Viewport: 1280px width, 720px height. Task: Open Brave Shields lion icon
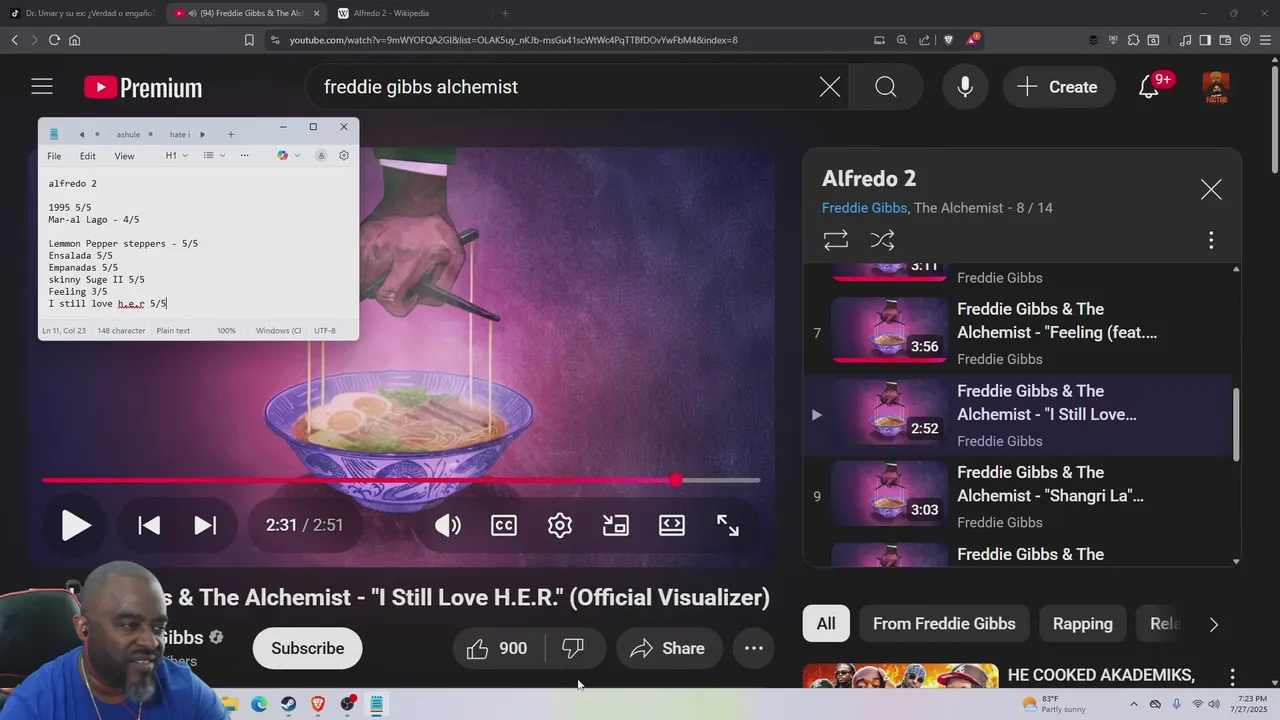(948, 40)
